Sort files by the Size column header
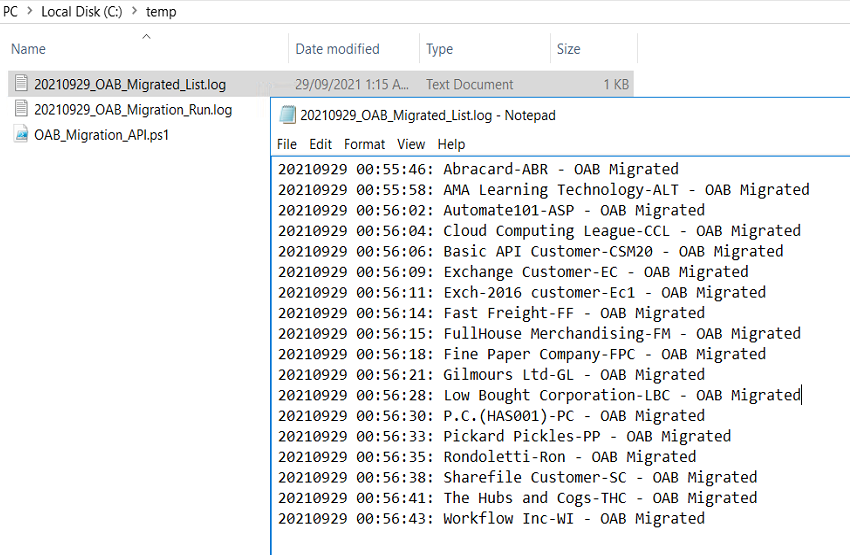Screen dimensions: 850x555 pyautogui.click(x=568, y=49)
